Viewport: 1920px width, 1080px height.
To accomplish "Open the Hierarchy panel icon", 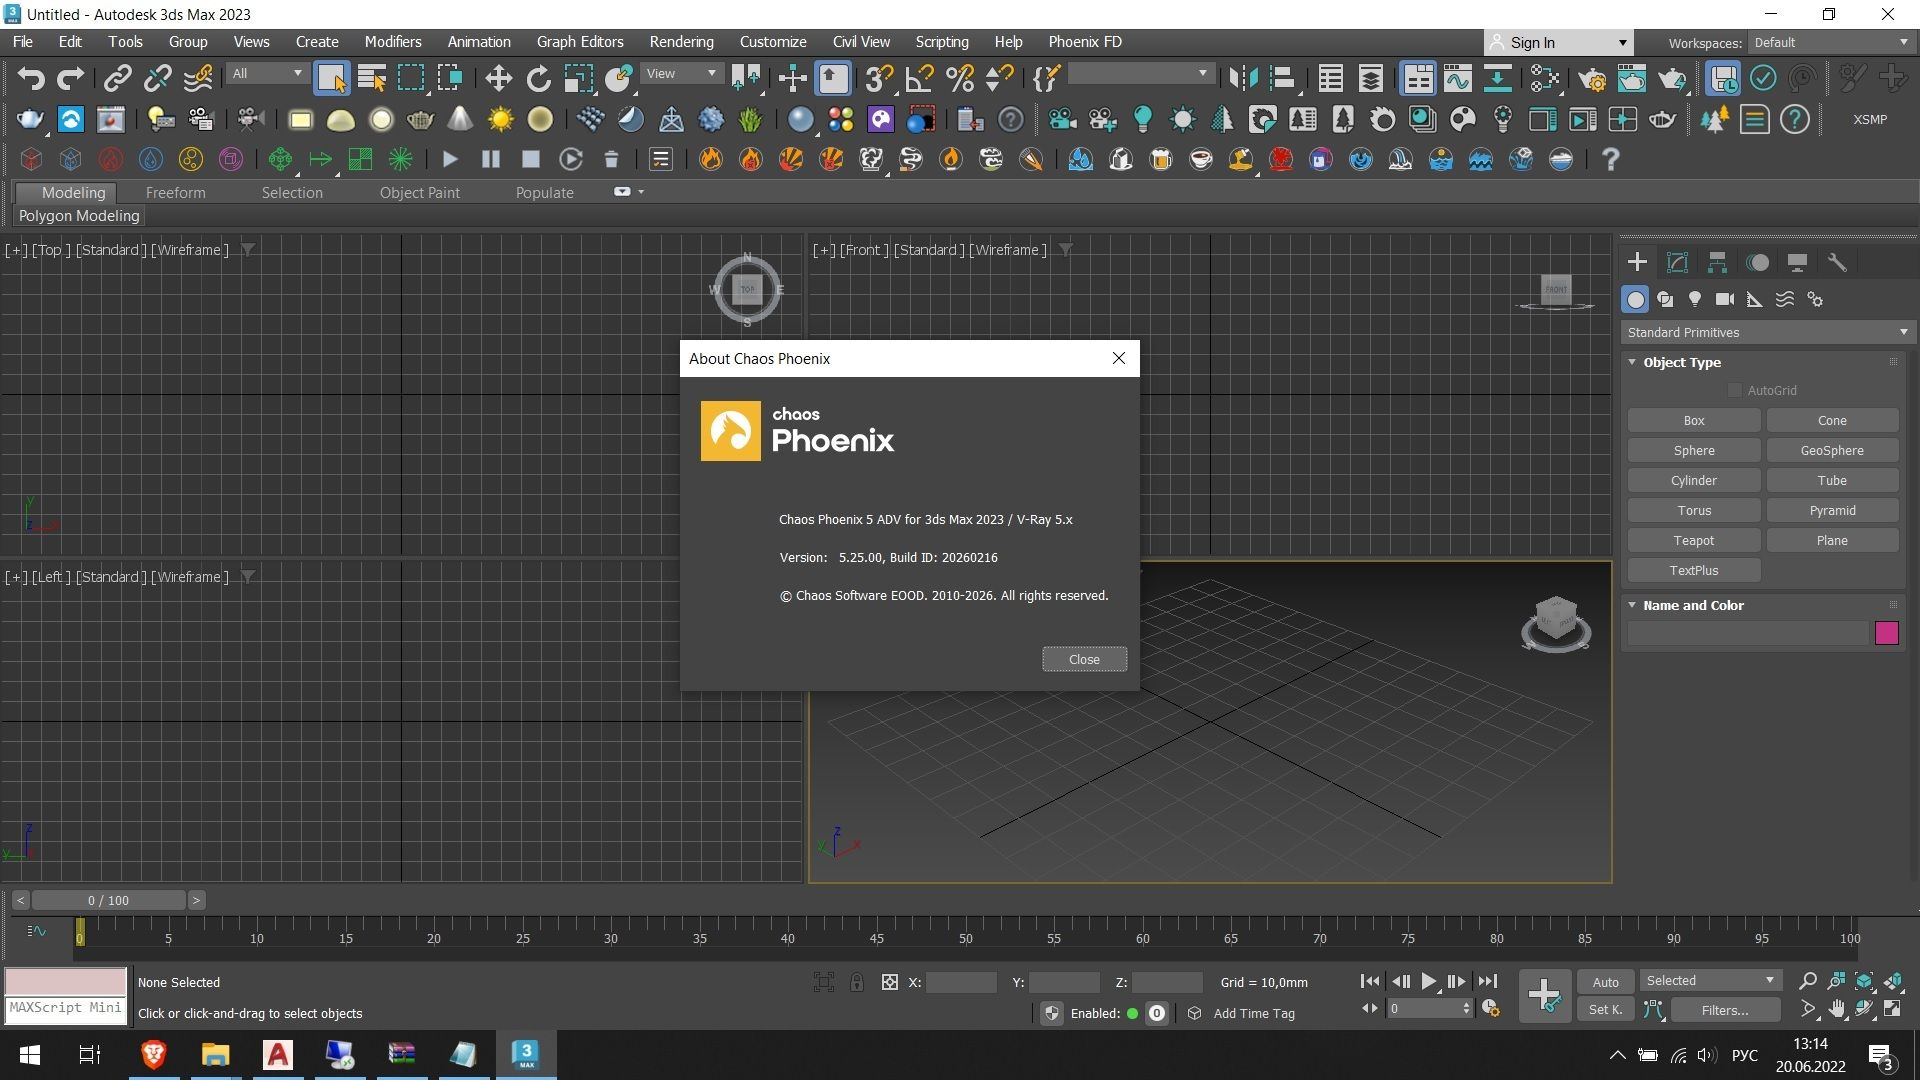I will click(1717, 262).
